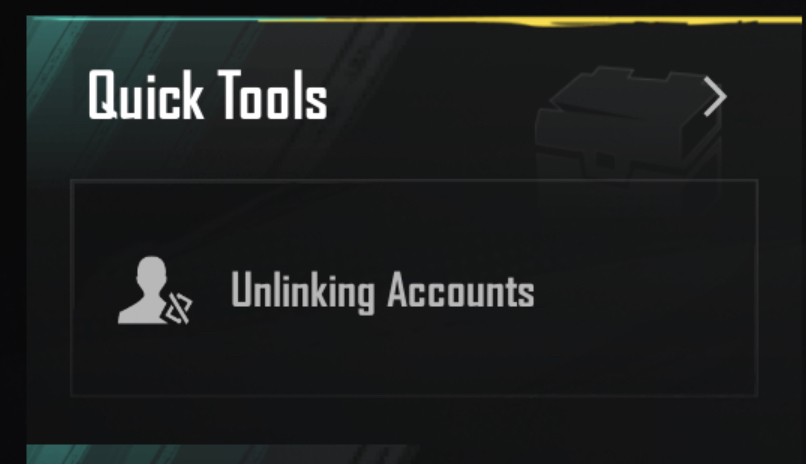Open the Quick Tools heading

click(x=207, y=96)
